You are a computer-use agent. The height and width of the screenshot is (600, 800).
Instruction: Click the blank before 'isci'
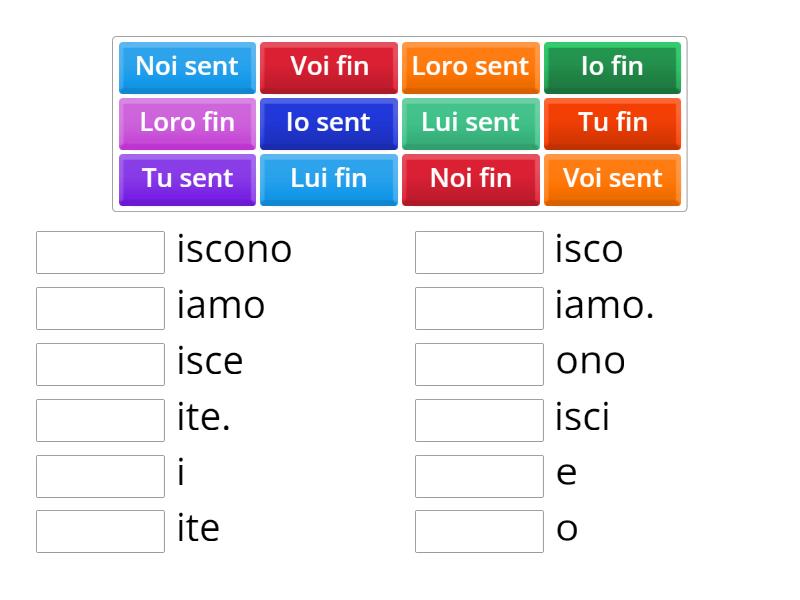(478, 419)
